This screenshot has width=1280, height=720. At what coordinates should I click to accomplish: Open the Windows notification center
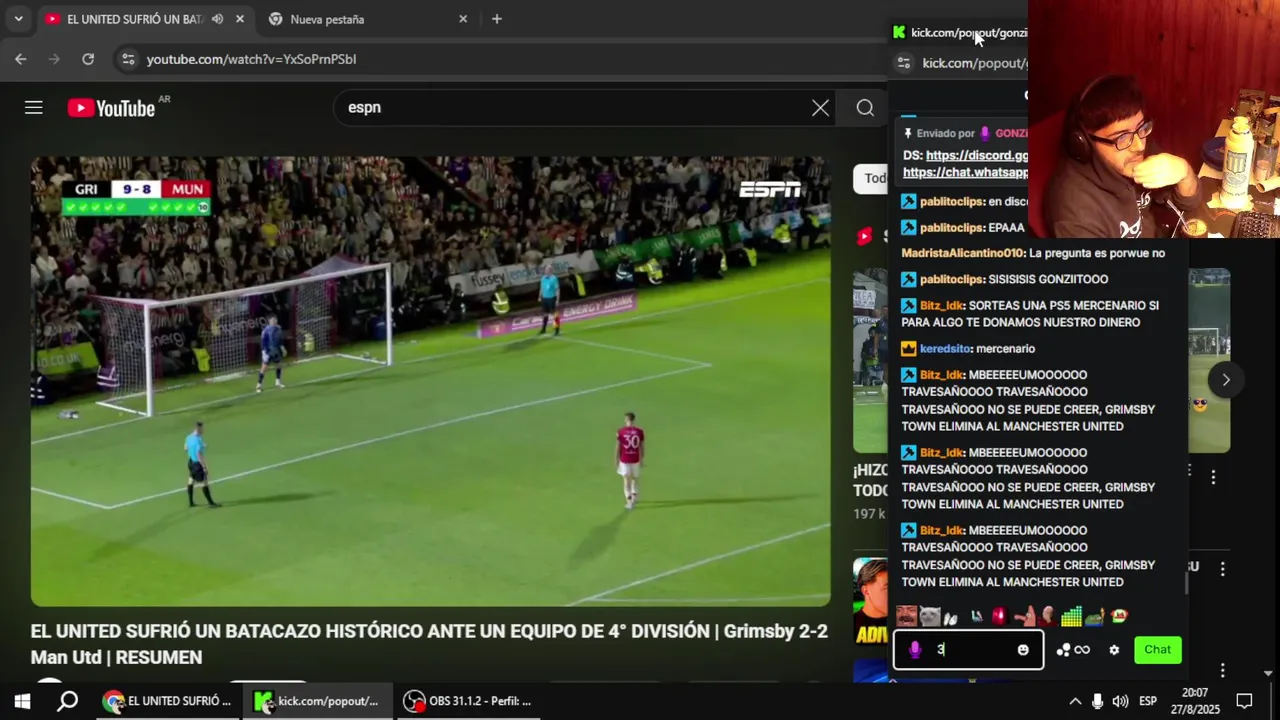1245,701
